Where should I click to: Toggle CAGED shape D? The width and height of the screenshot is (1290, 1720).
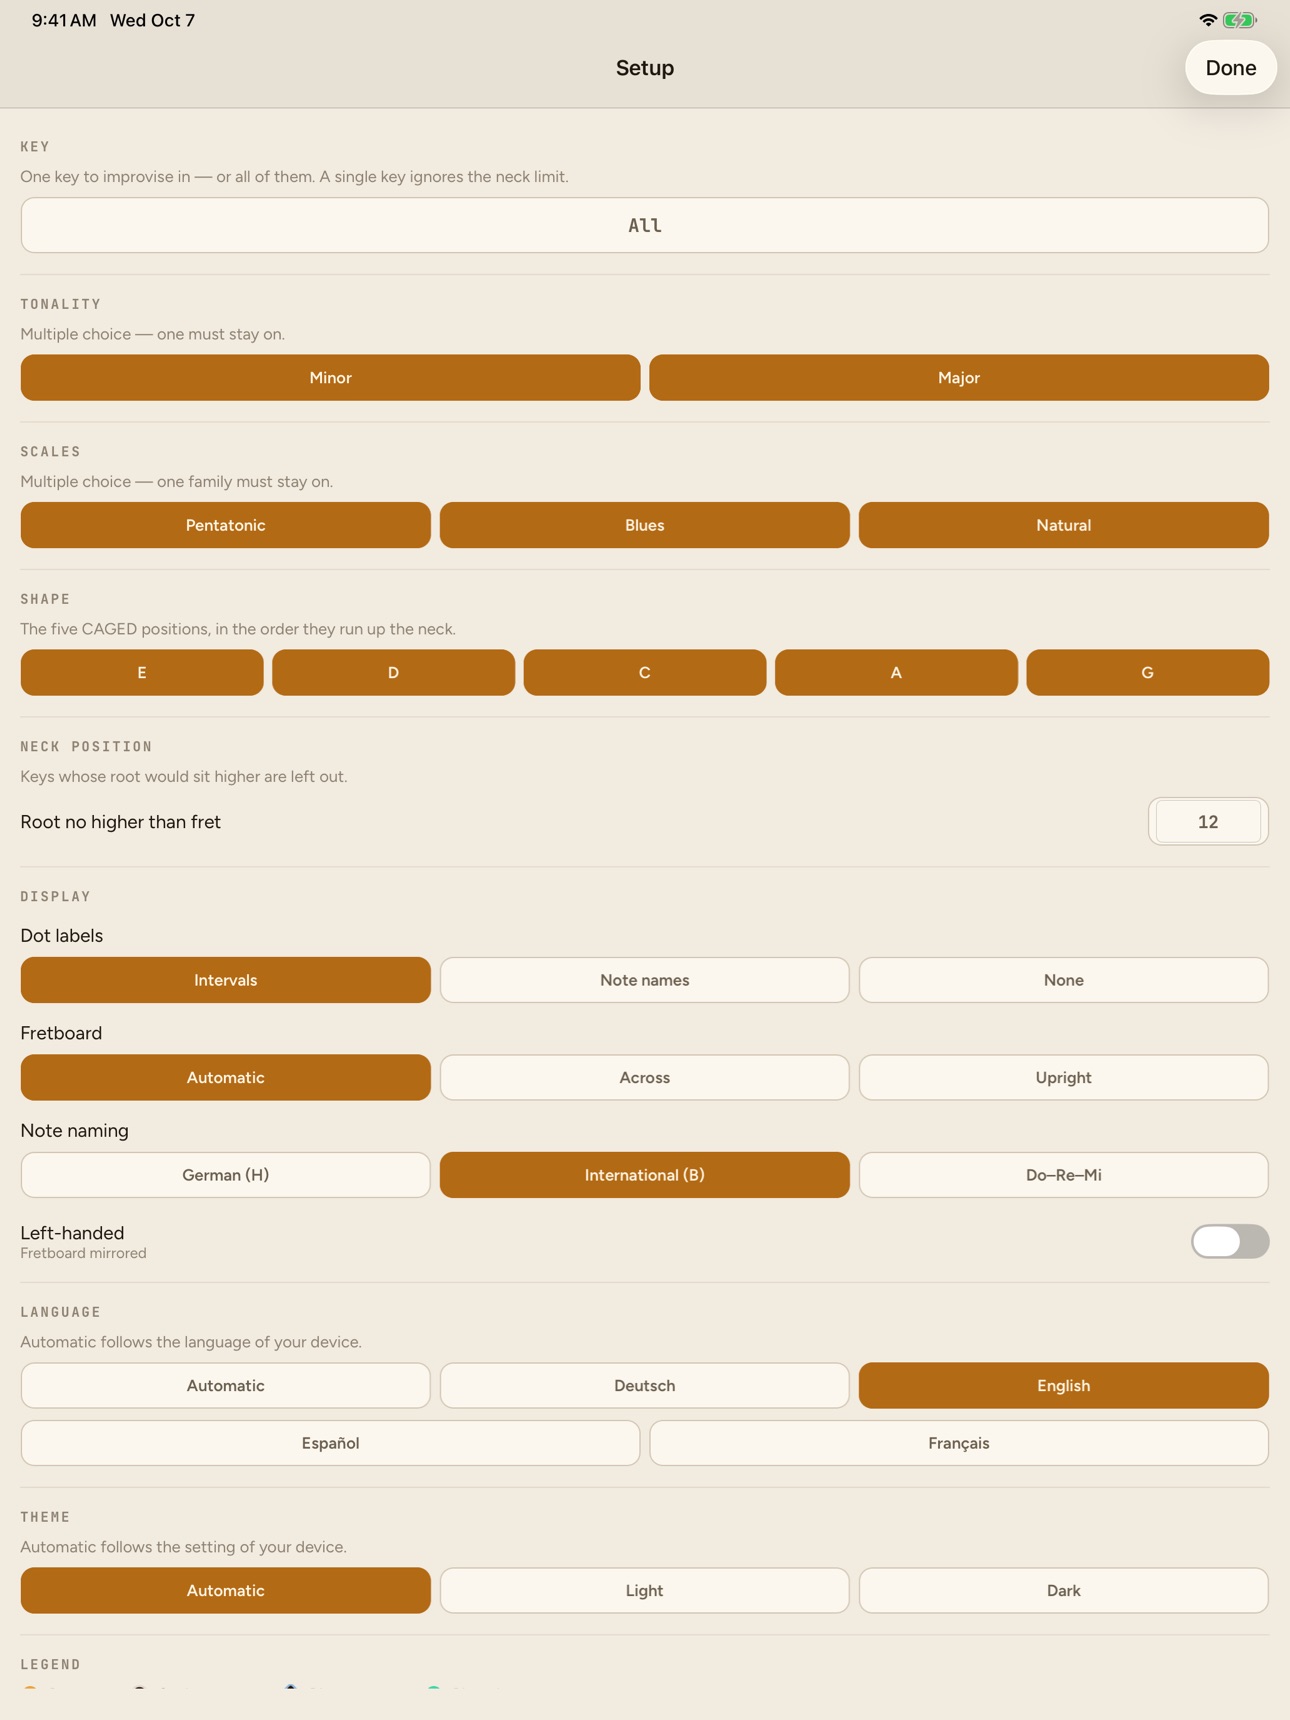[x=394, y=673]
